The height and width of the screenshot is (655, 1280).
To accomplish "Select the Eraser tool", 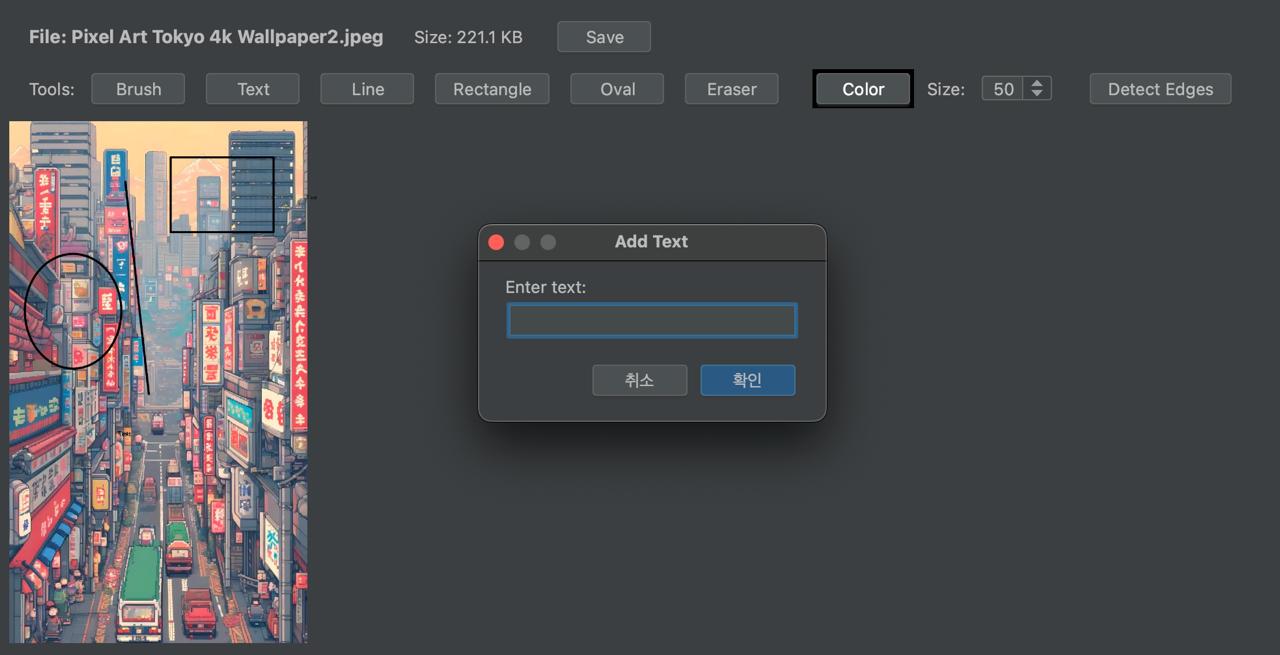I will [731, 88].
